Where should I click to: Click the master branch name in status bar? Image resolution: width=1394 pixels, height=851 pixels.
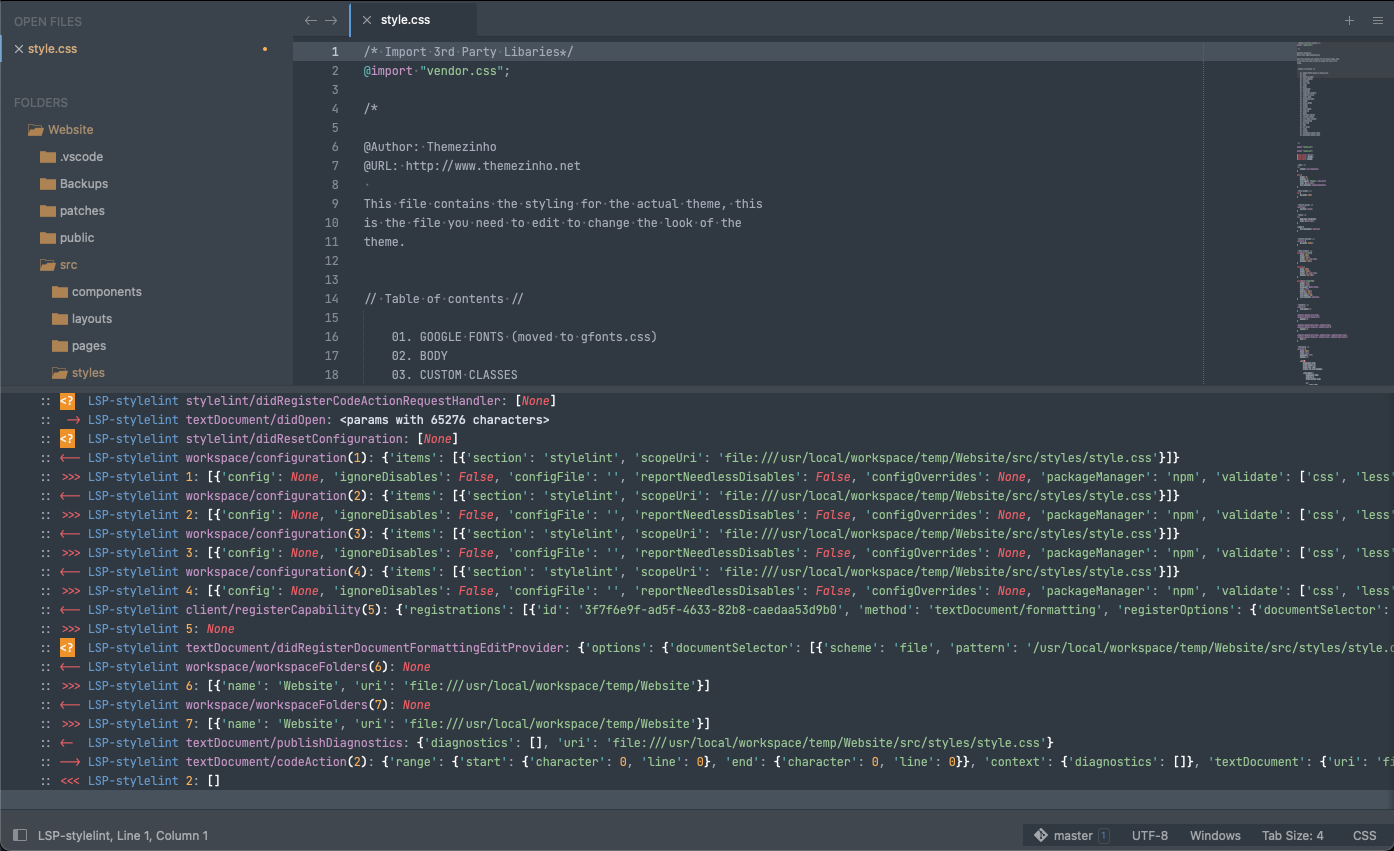[1073, 835]
